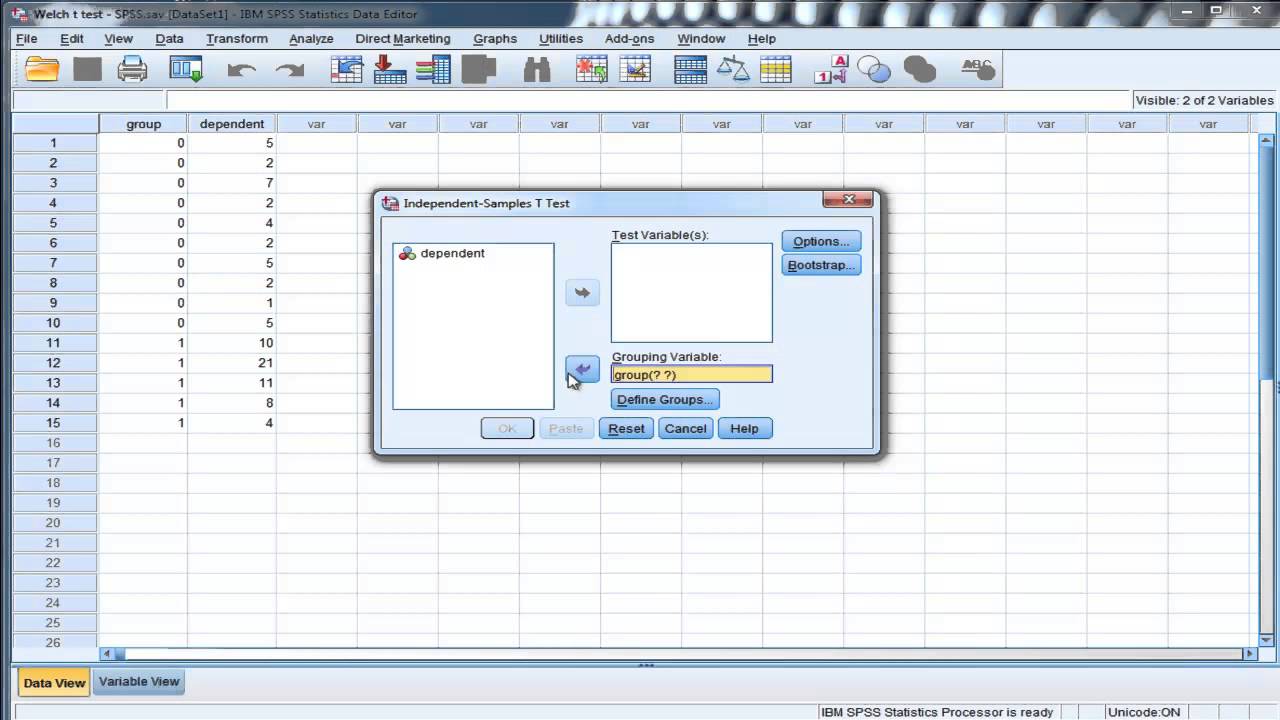Click the Grouping Variable field group(? ?)

[691, 374]
